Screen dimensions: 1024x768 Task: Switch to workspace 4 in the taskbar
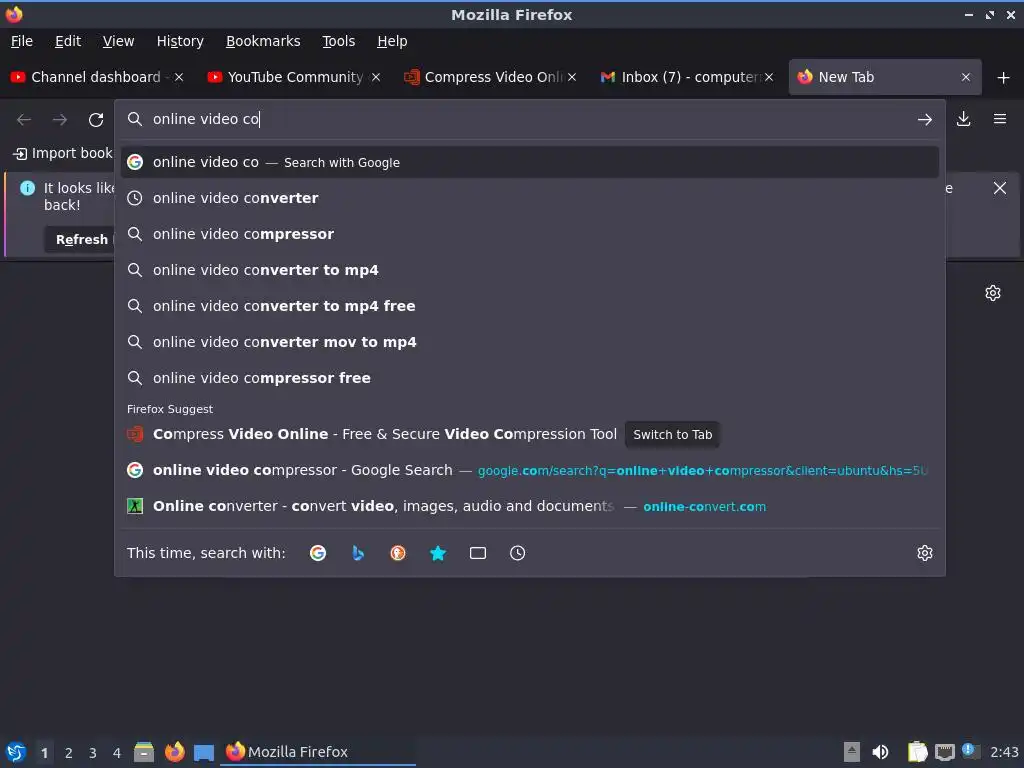click(117, 753)
